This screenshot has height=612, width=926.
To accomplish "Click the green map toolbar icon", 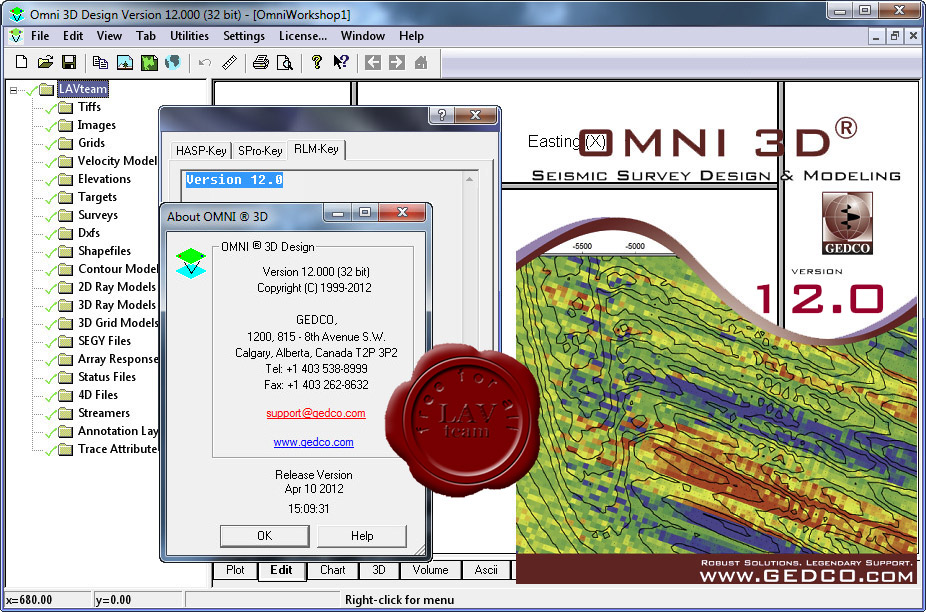I will 149,62.
